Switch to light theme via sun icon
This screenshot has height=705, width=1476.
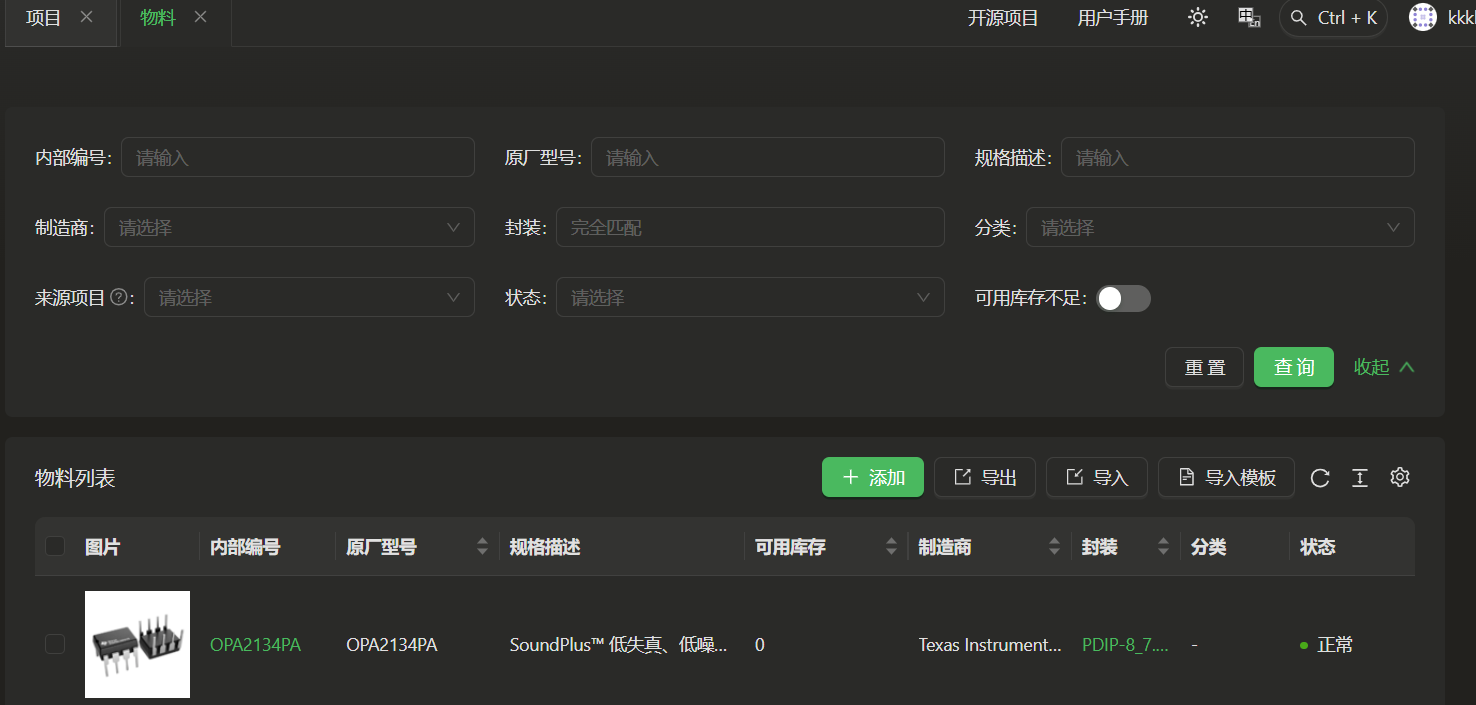click(x=1197, y=18)
